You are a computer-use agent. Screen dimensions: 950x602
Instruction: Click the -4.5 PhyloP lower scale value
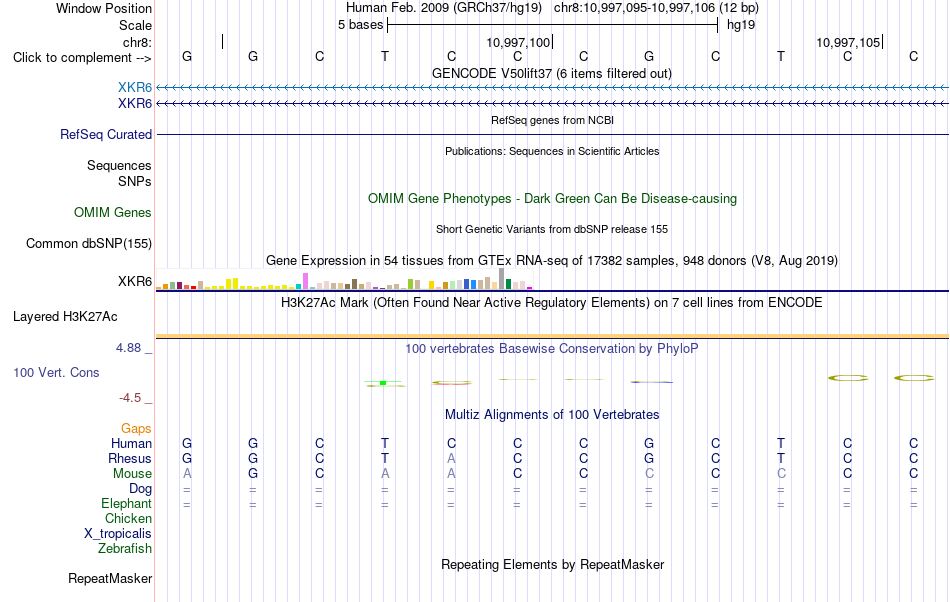130,397
